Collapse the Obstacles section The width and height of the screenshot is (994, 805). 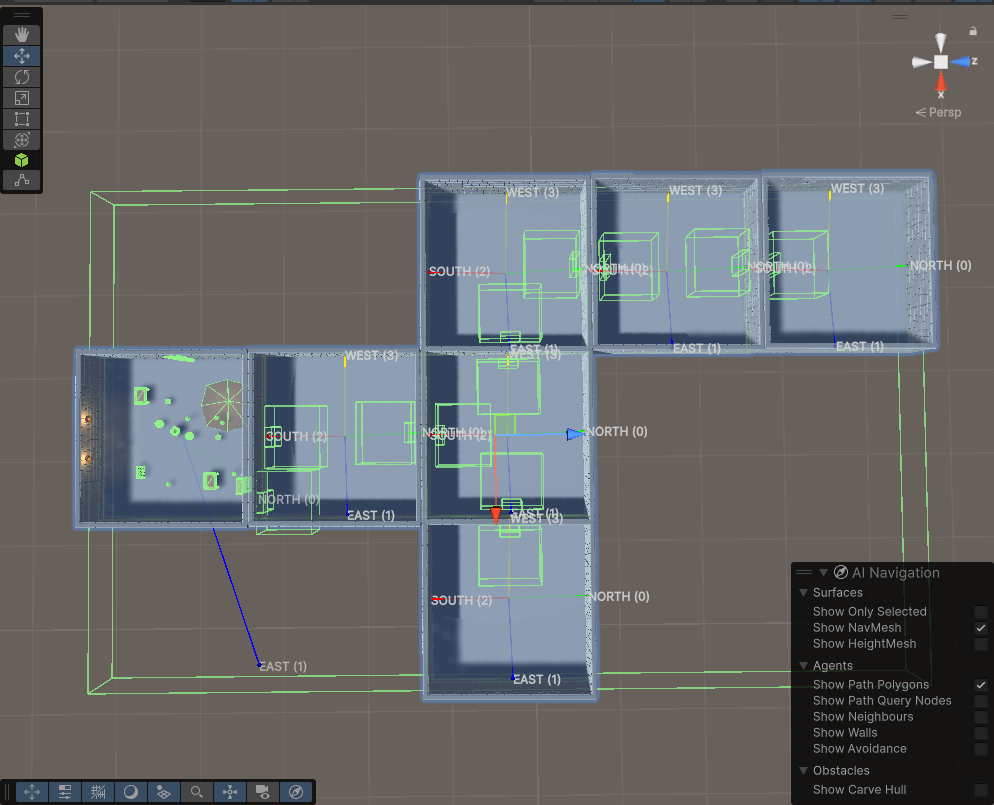tap(804, 771)
